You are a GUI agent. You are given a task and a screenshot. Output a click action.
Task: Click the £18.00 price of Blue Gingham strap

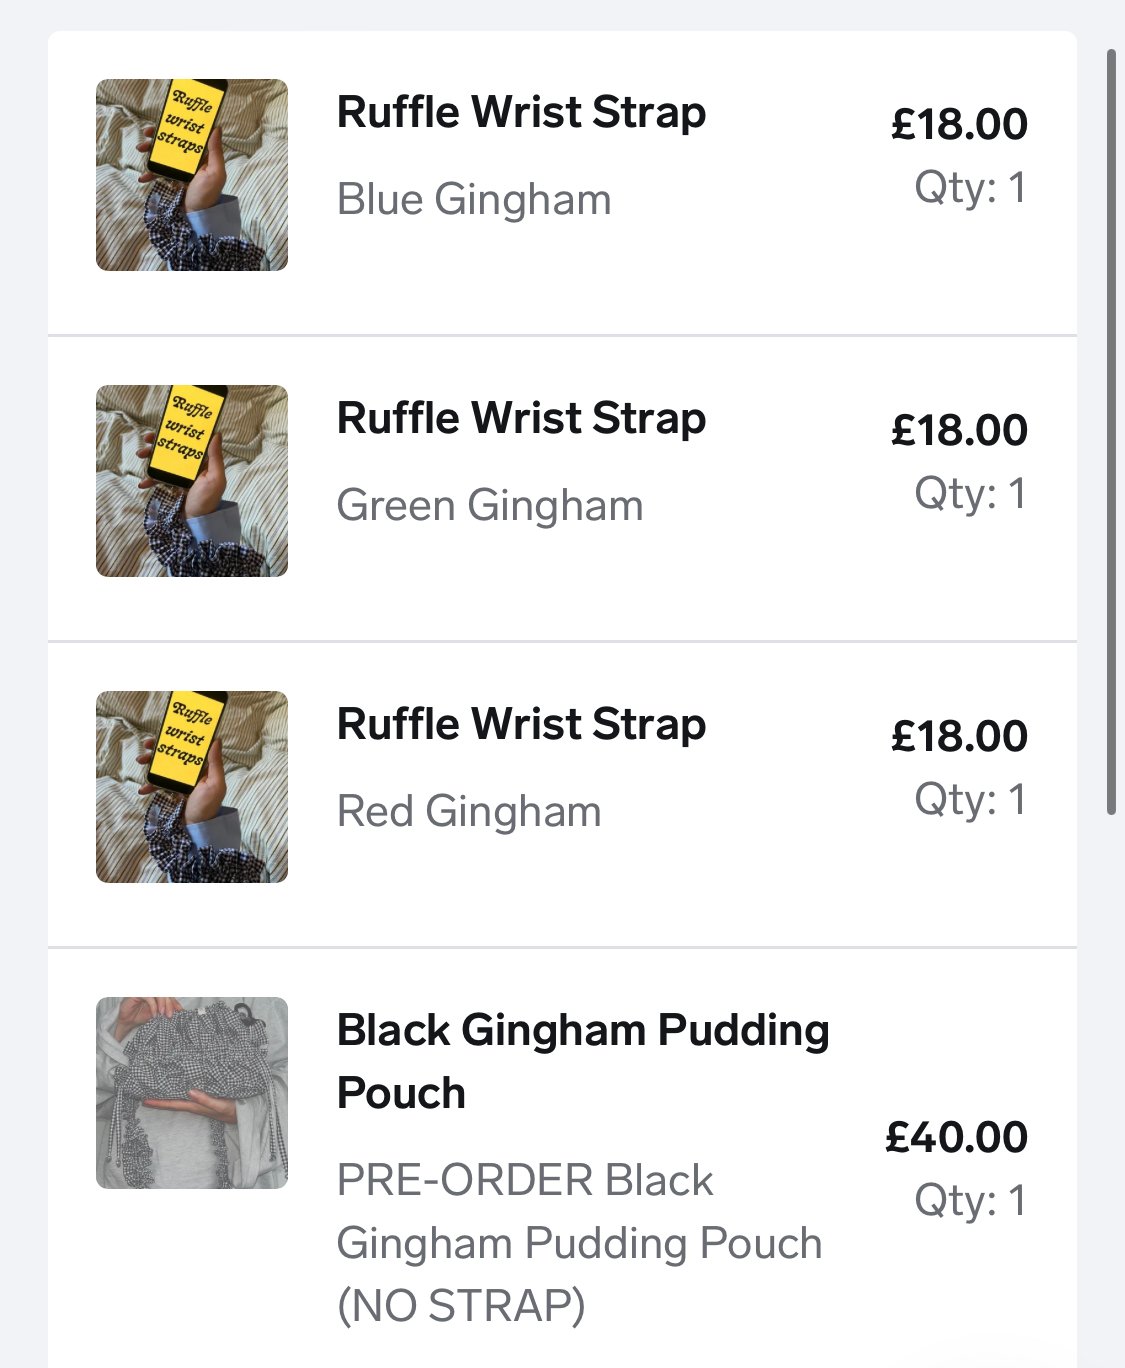959,124
